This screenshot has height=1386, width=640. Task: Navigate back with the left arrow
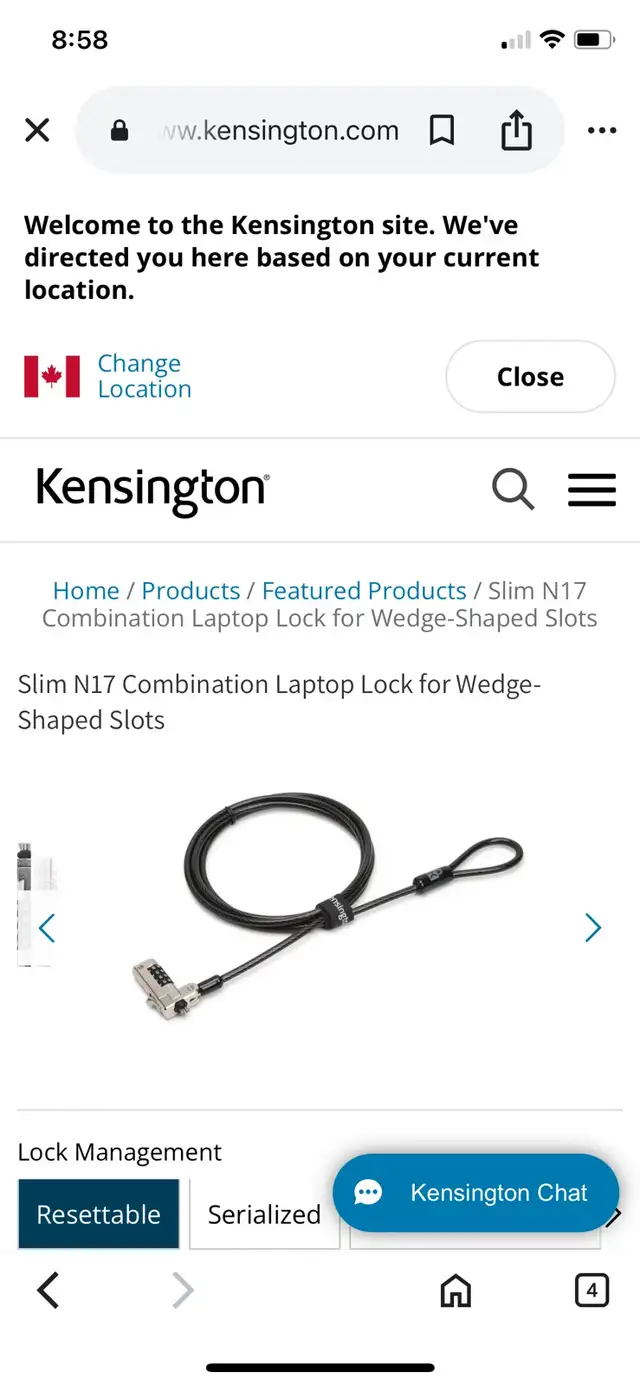tap(48, 1291)
